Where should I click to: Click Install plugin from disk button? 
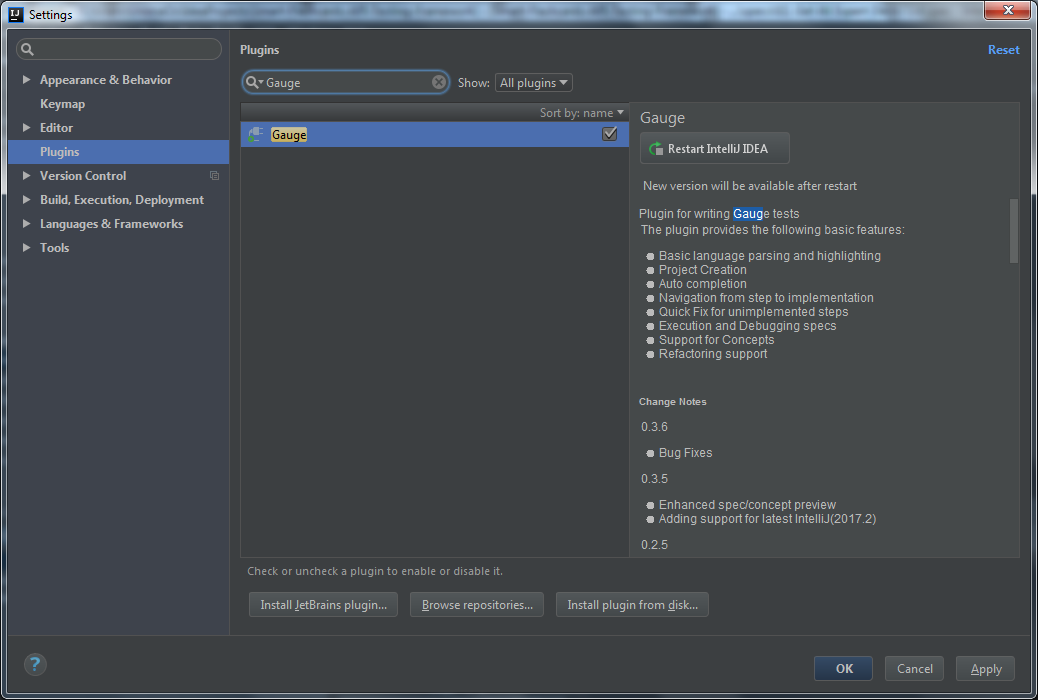[x=632, y=605]
